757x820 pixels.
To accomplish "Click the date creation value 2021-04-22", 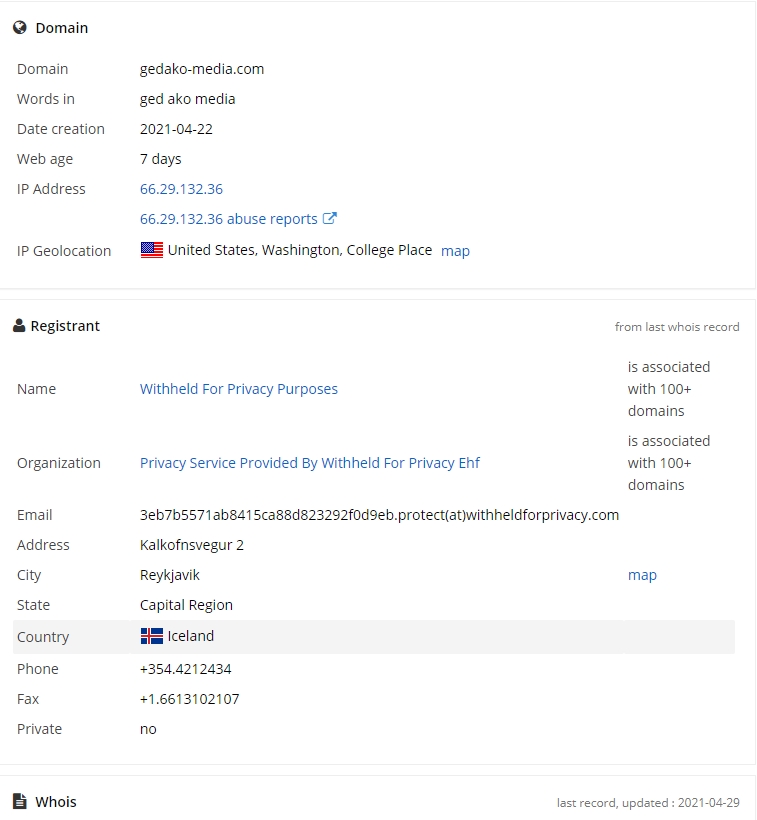I will click(x=176, y=129).
